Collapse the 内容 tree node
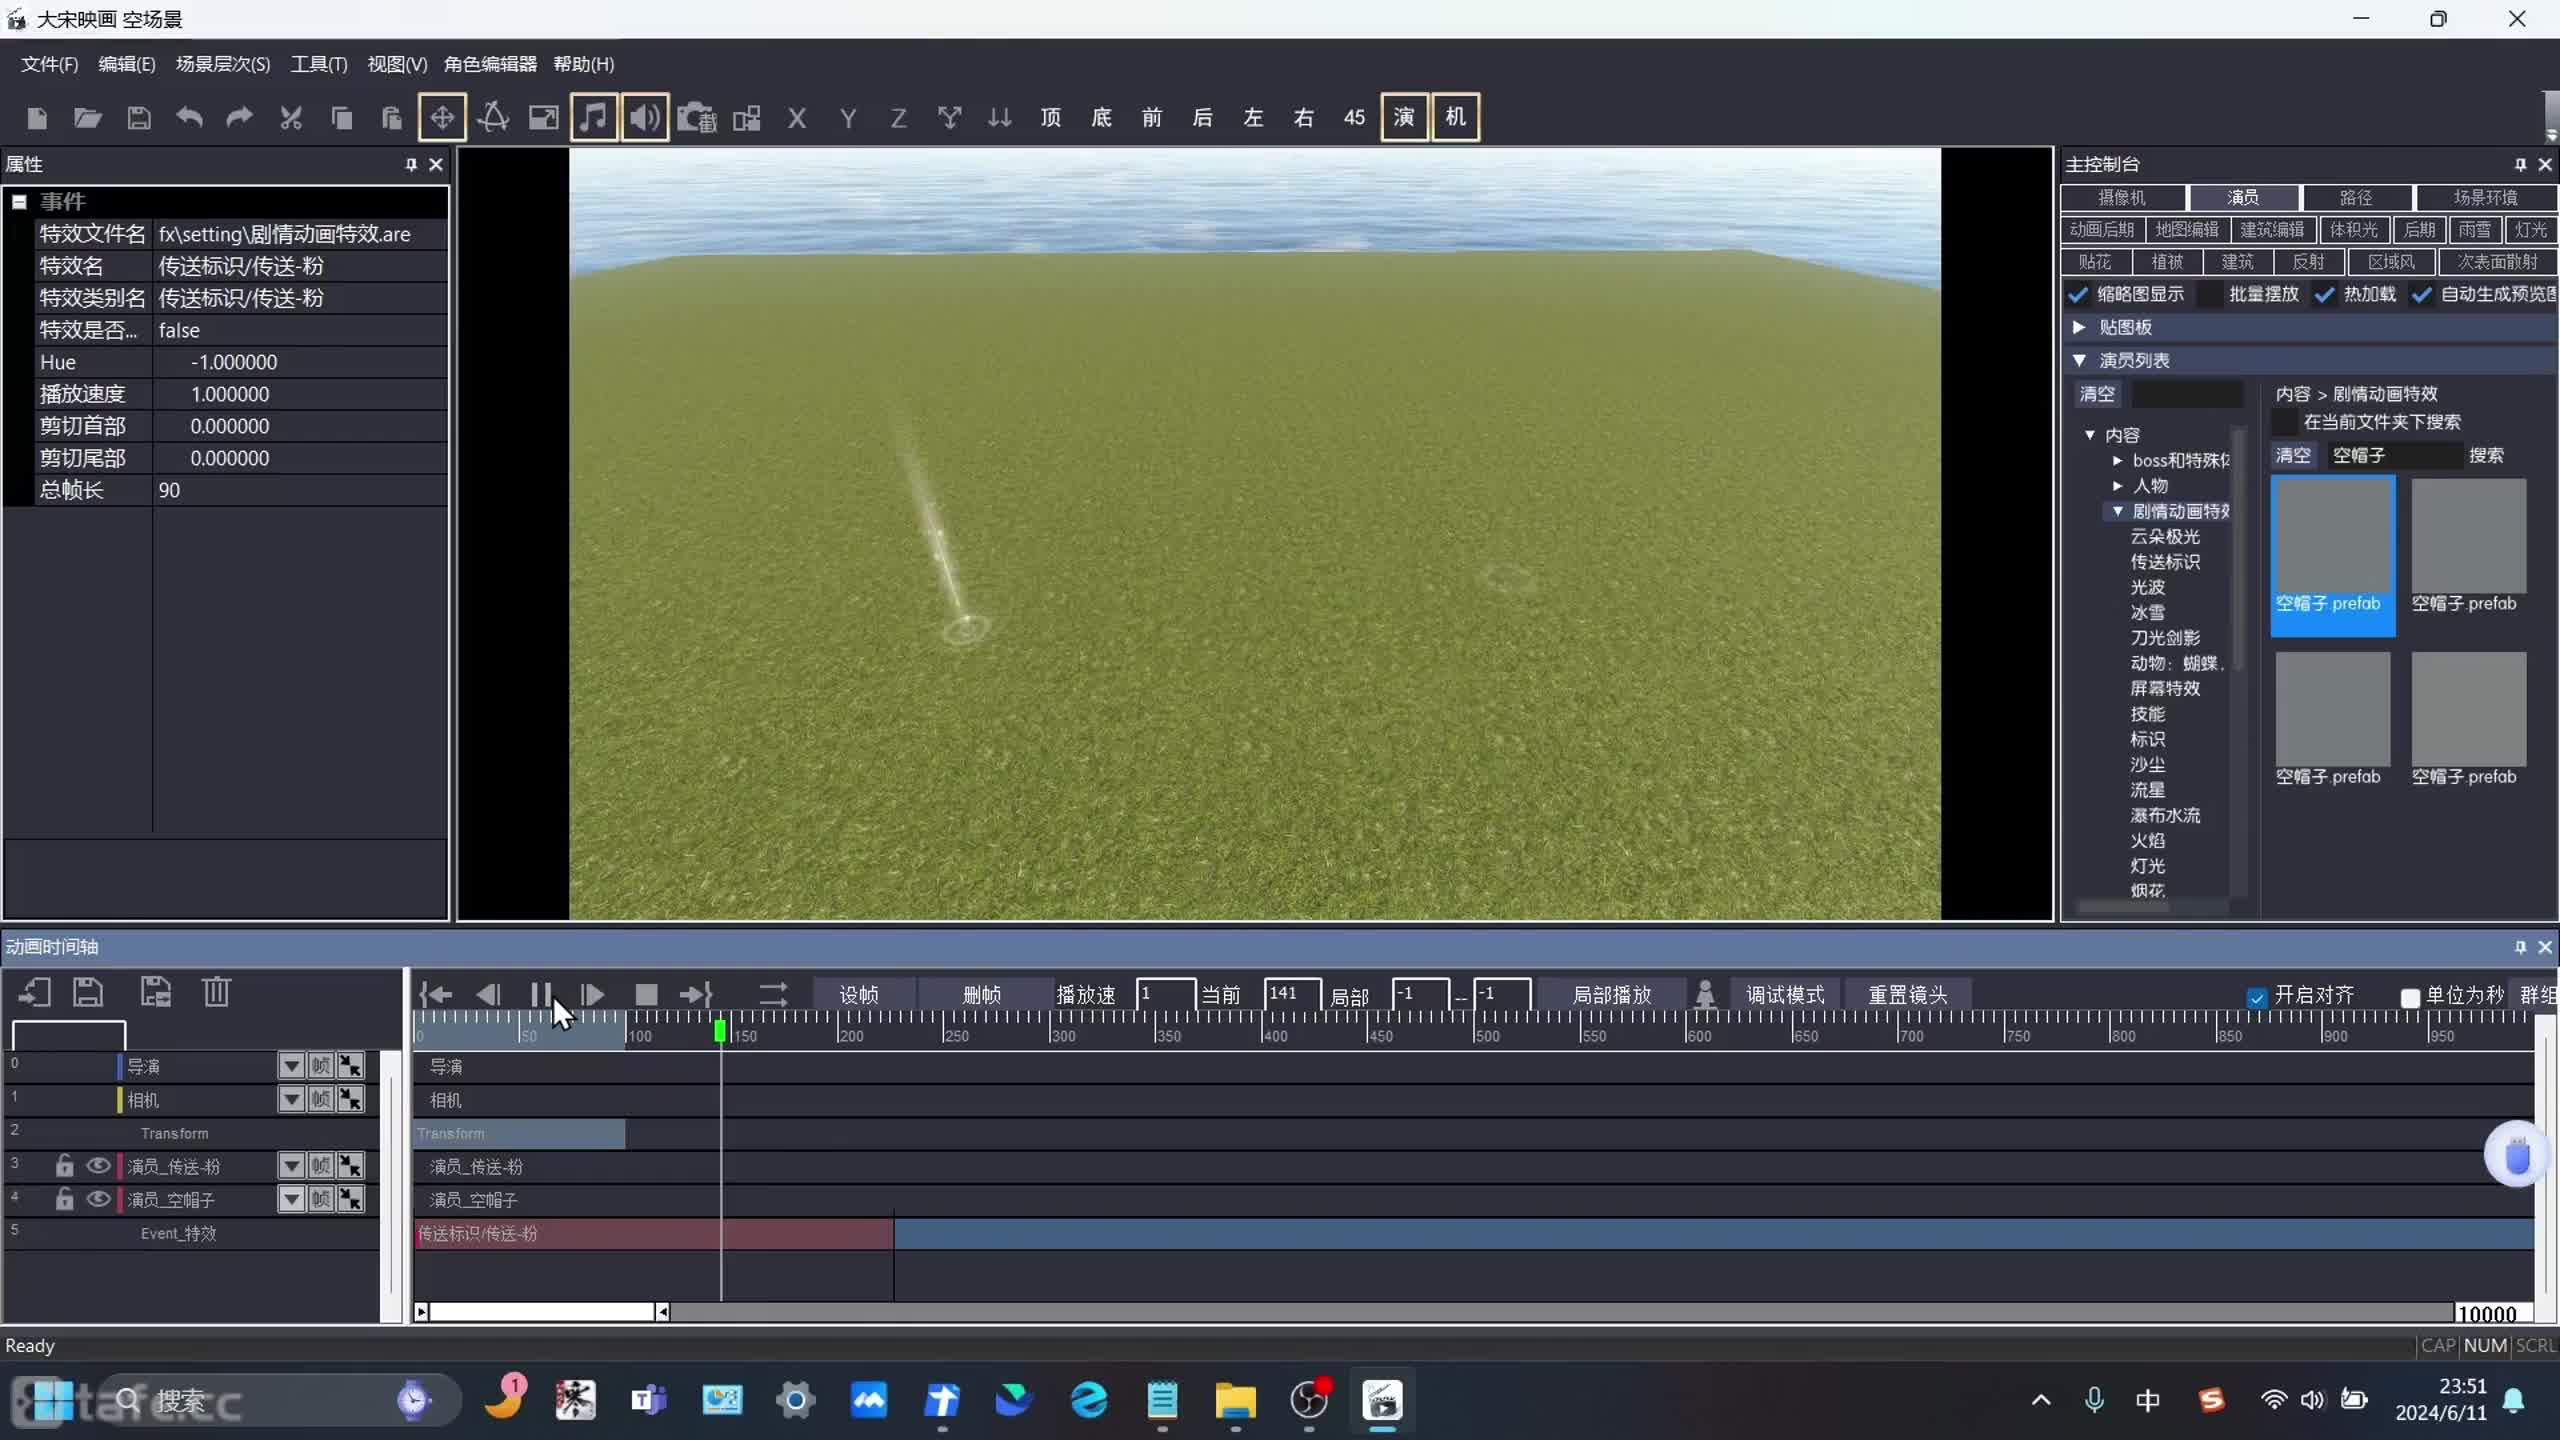The image size is (2560, 1440). coord(2090,435)
